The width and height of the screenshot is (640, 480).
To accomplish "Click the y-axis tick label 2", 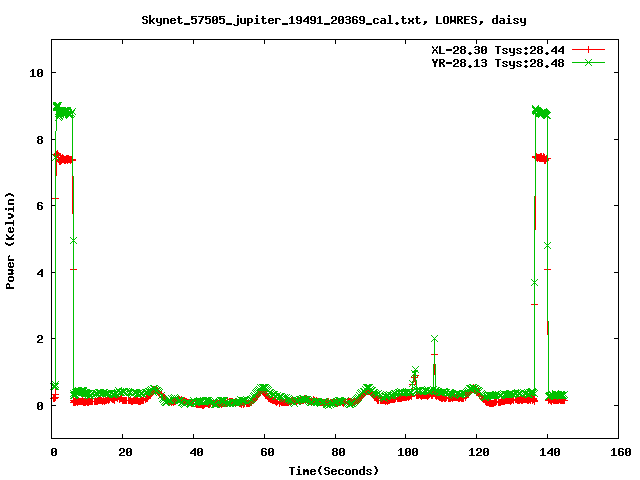I will (x=40, y=339).
